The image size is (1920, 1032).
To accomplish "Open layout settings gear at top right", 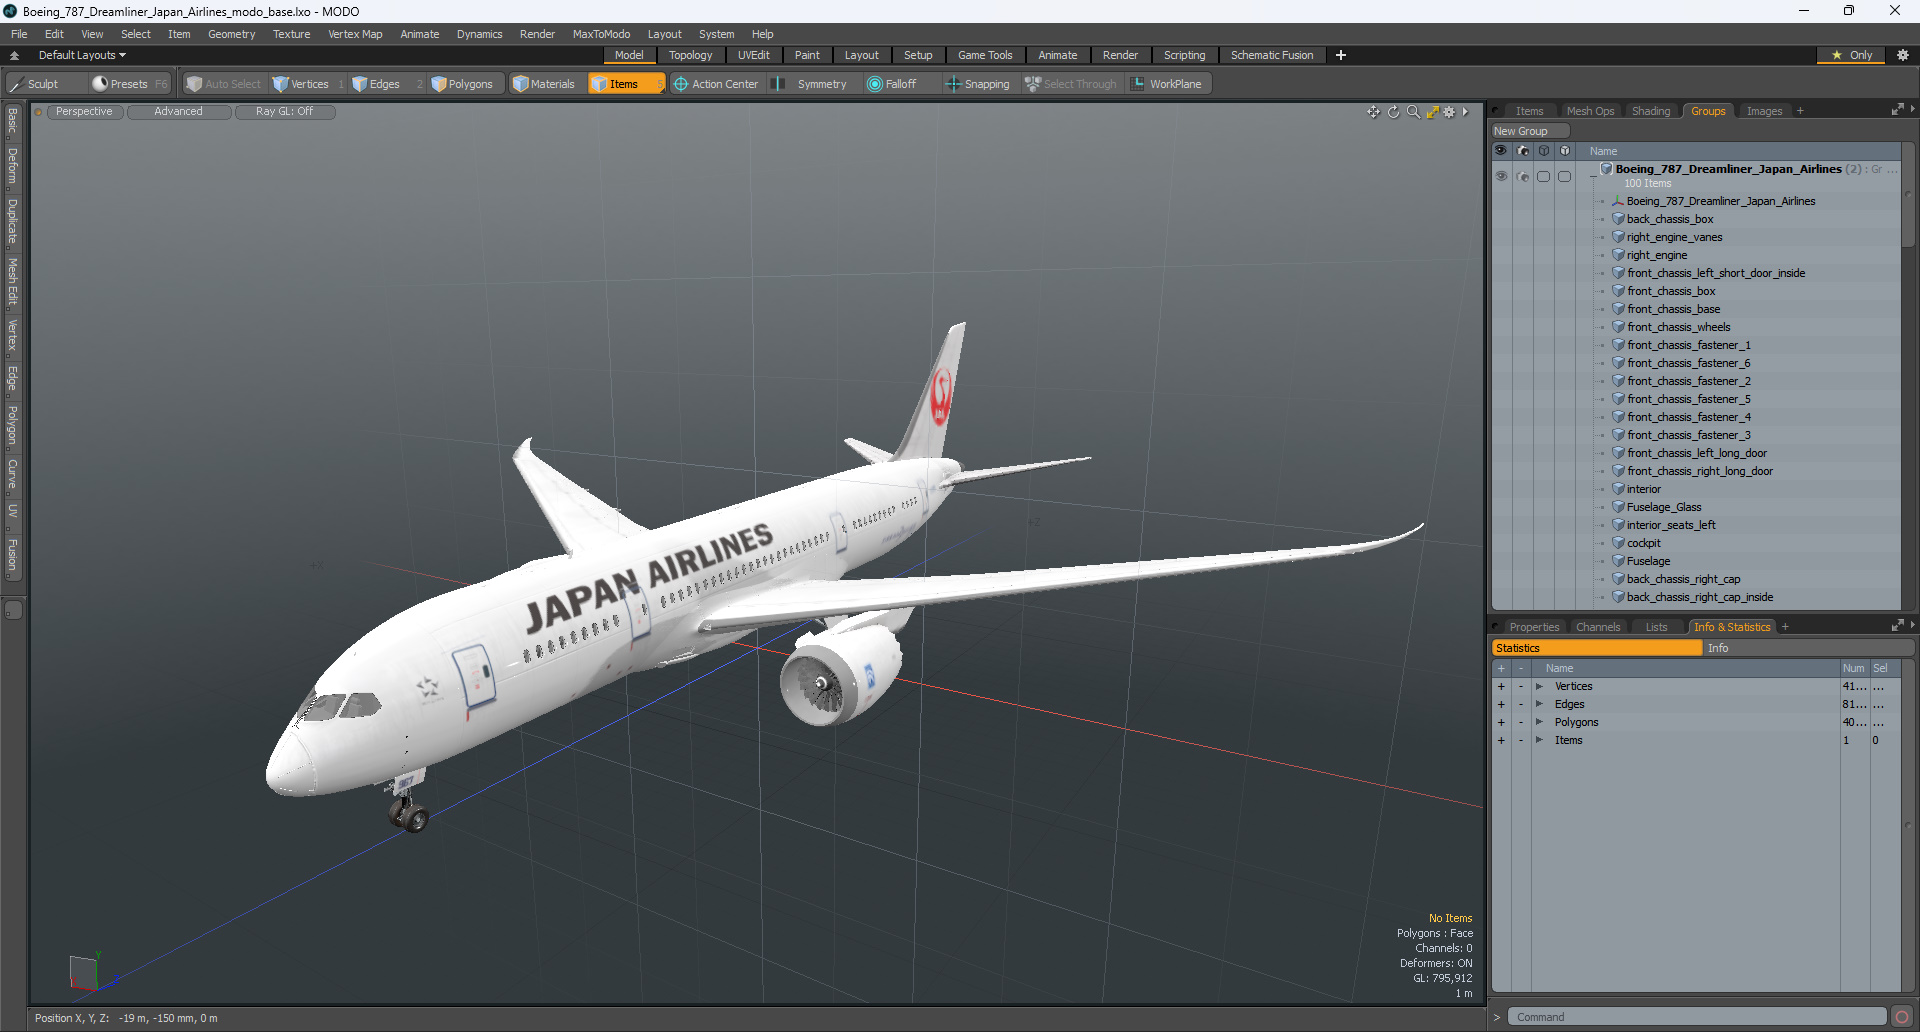I will coord(1903,55).
